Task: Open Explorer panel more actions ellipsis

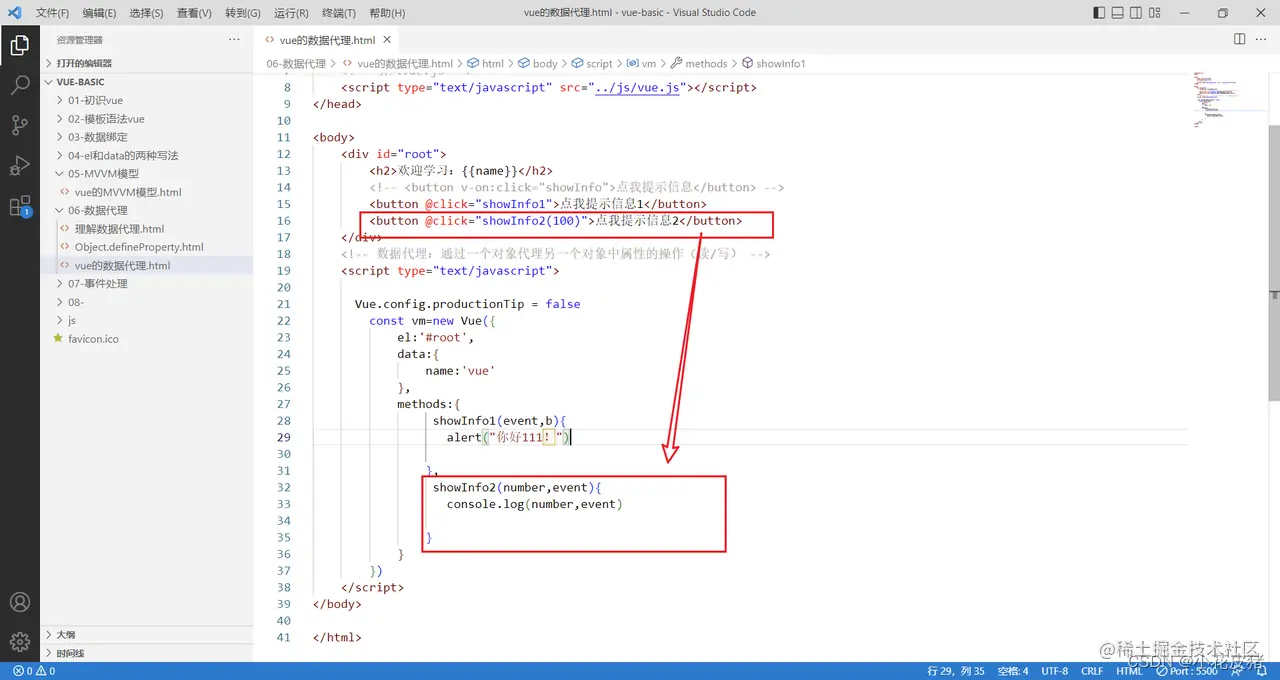Action: click(234, 39)
